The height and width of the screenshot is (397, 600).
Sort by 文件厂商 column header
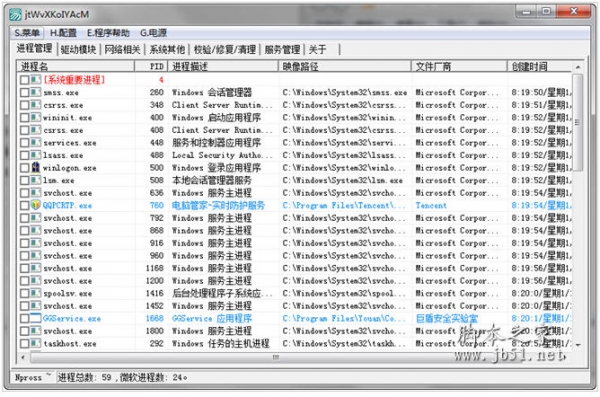coord(460,67)
